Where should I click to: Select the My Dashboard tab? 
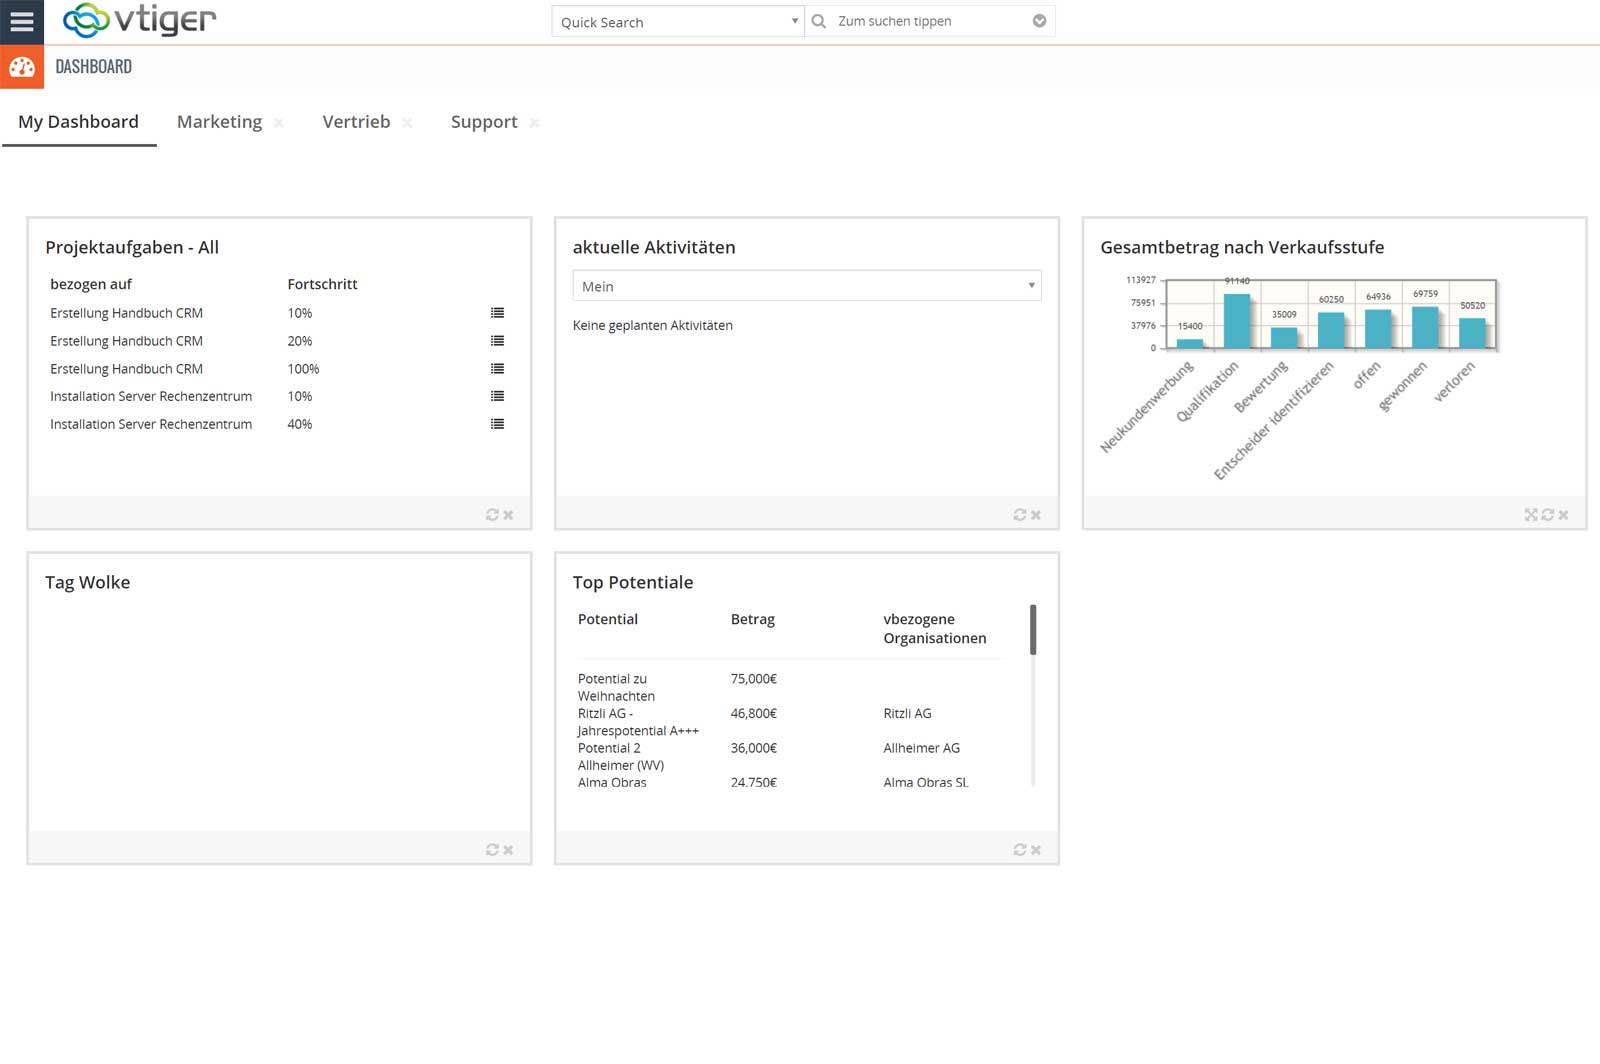[x=78, y=121]
